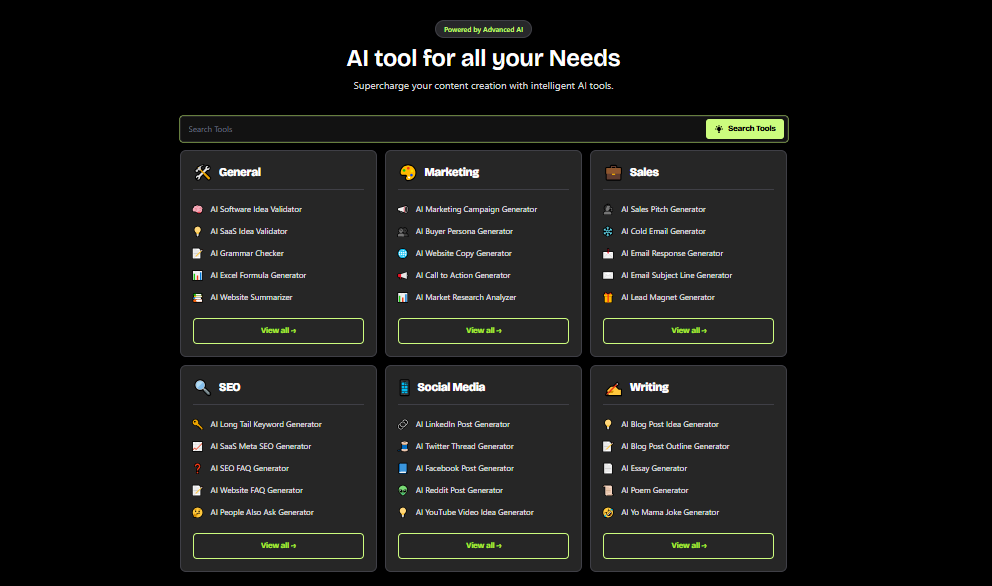Screen dimensions: 992x586
Task: Click the alien icon beside AI Reddit Post Generator
Action: click(402, 490)
